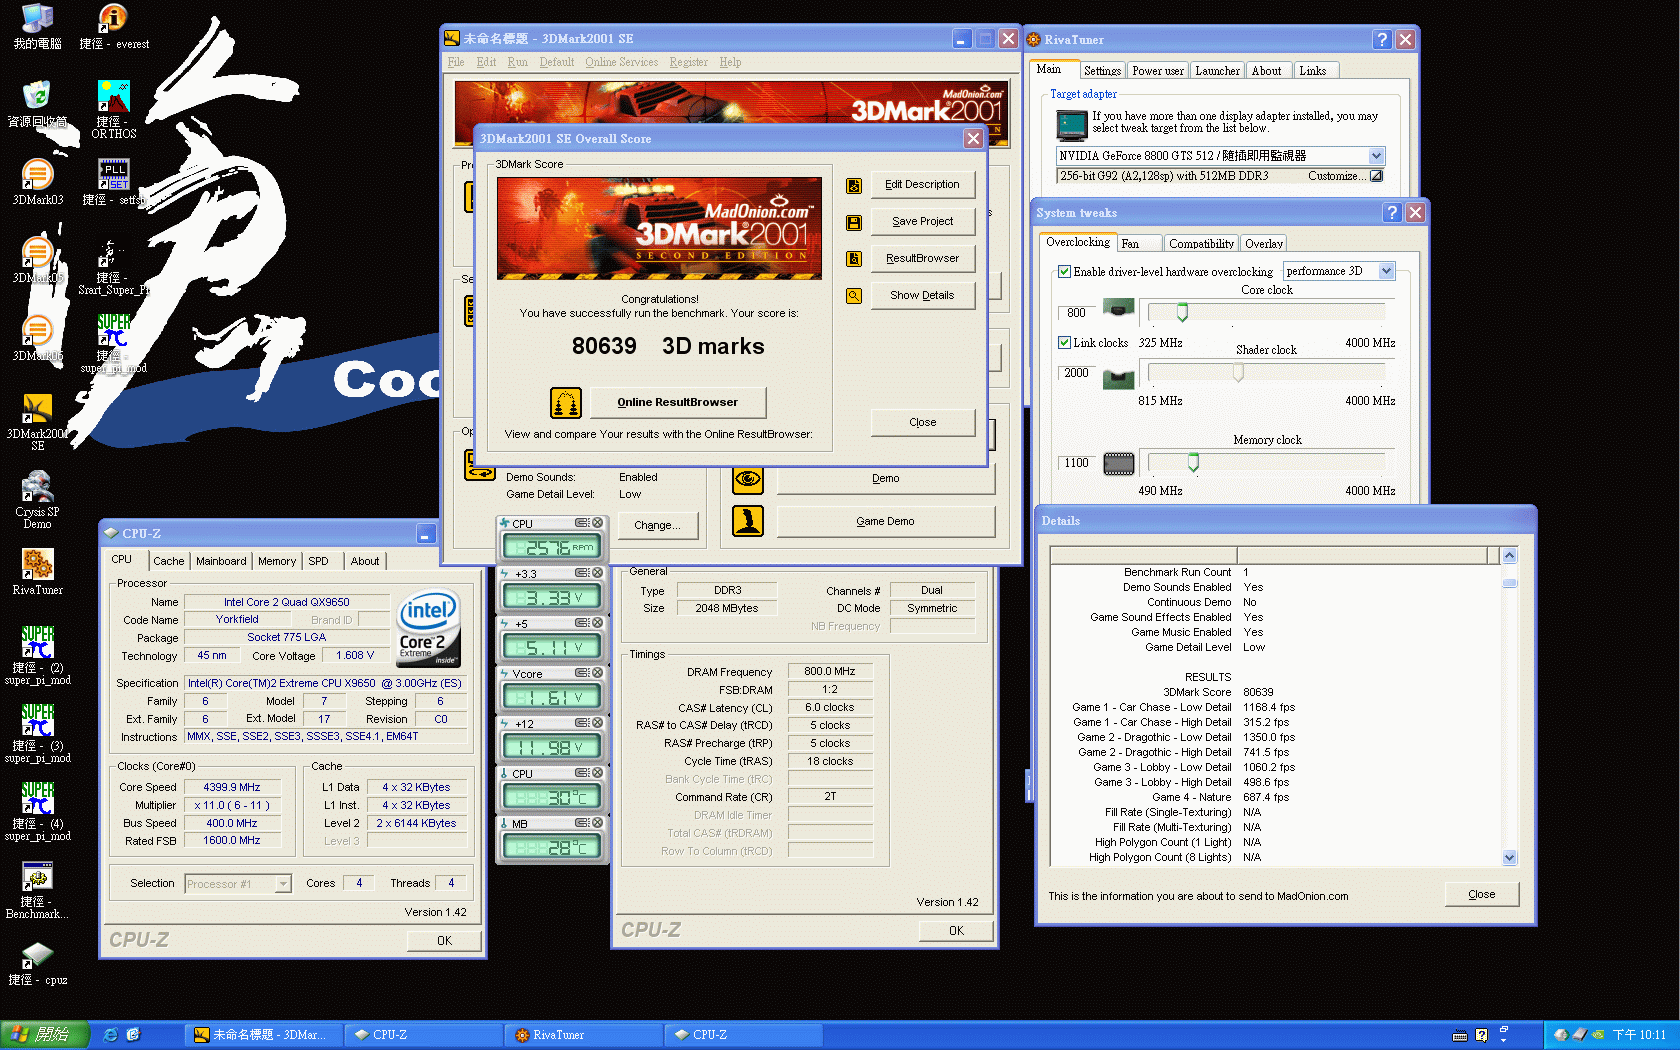Click the System tweaks help question button
Viewport: 1680px width, 1050px height.
(1391, 213)
